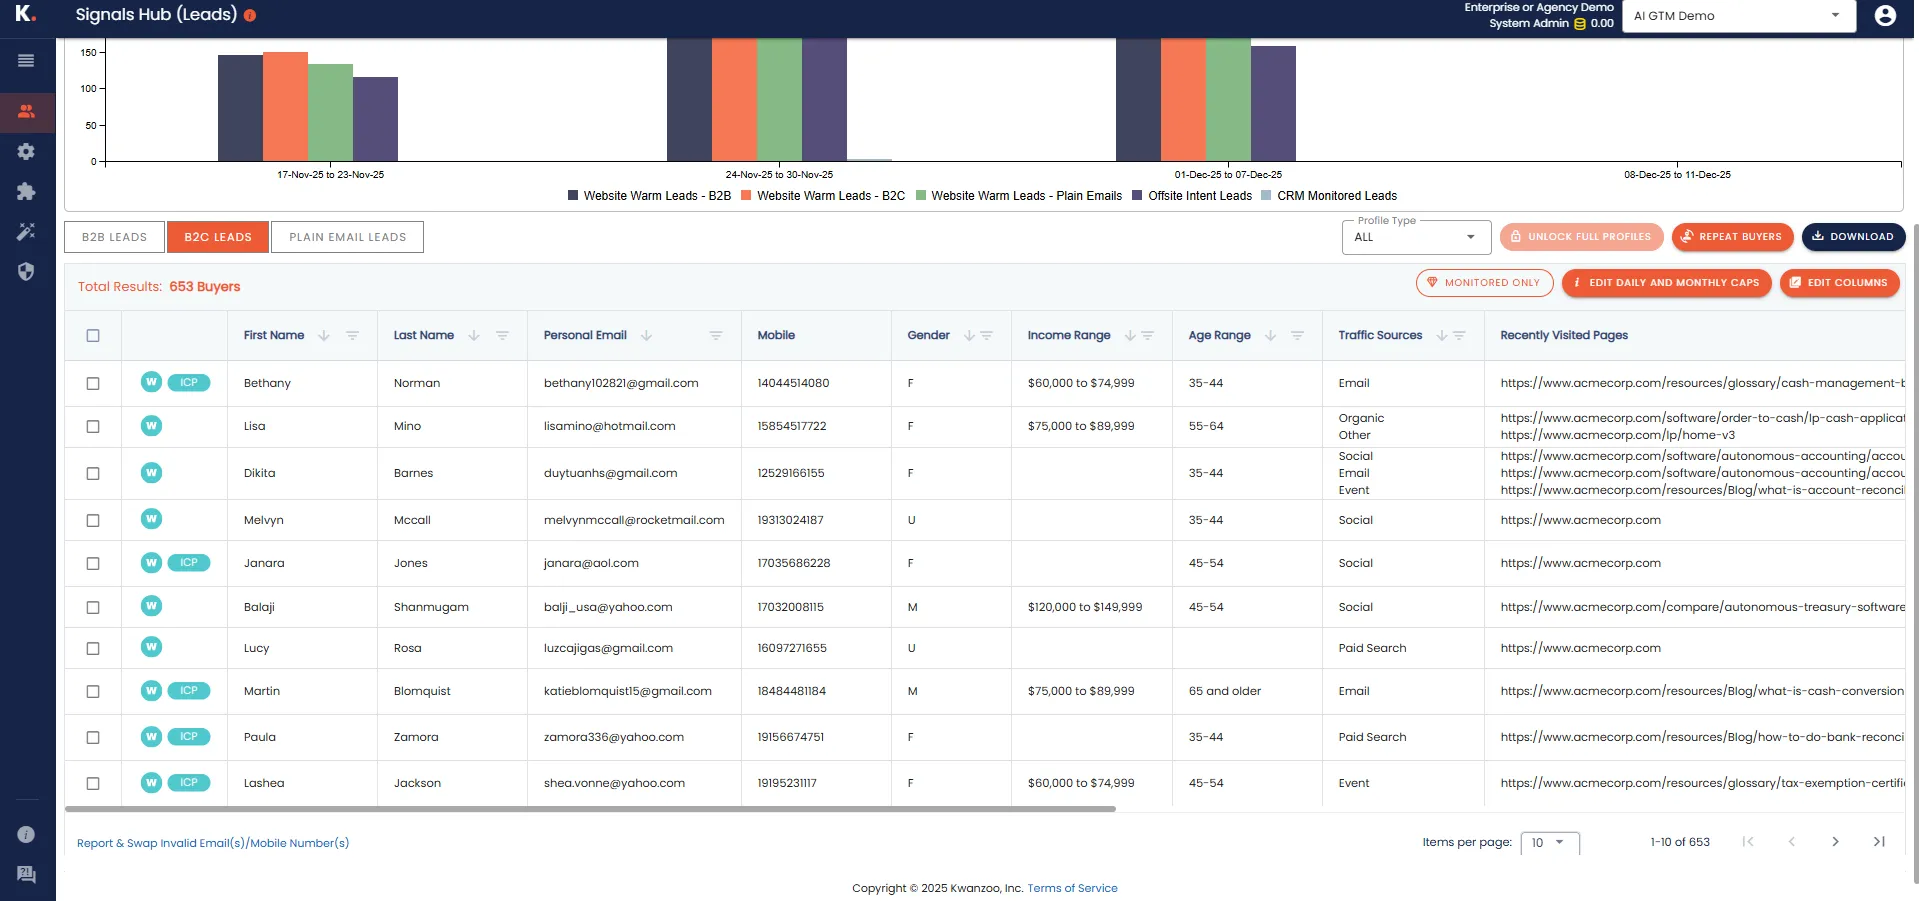Toggle the checkbox on Balaji Shanmugam's row
Screen dimensions: 1919x901
(x=93, y=607)
